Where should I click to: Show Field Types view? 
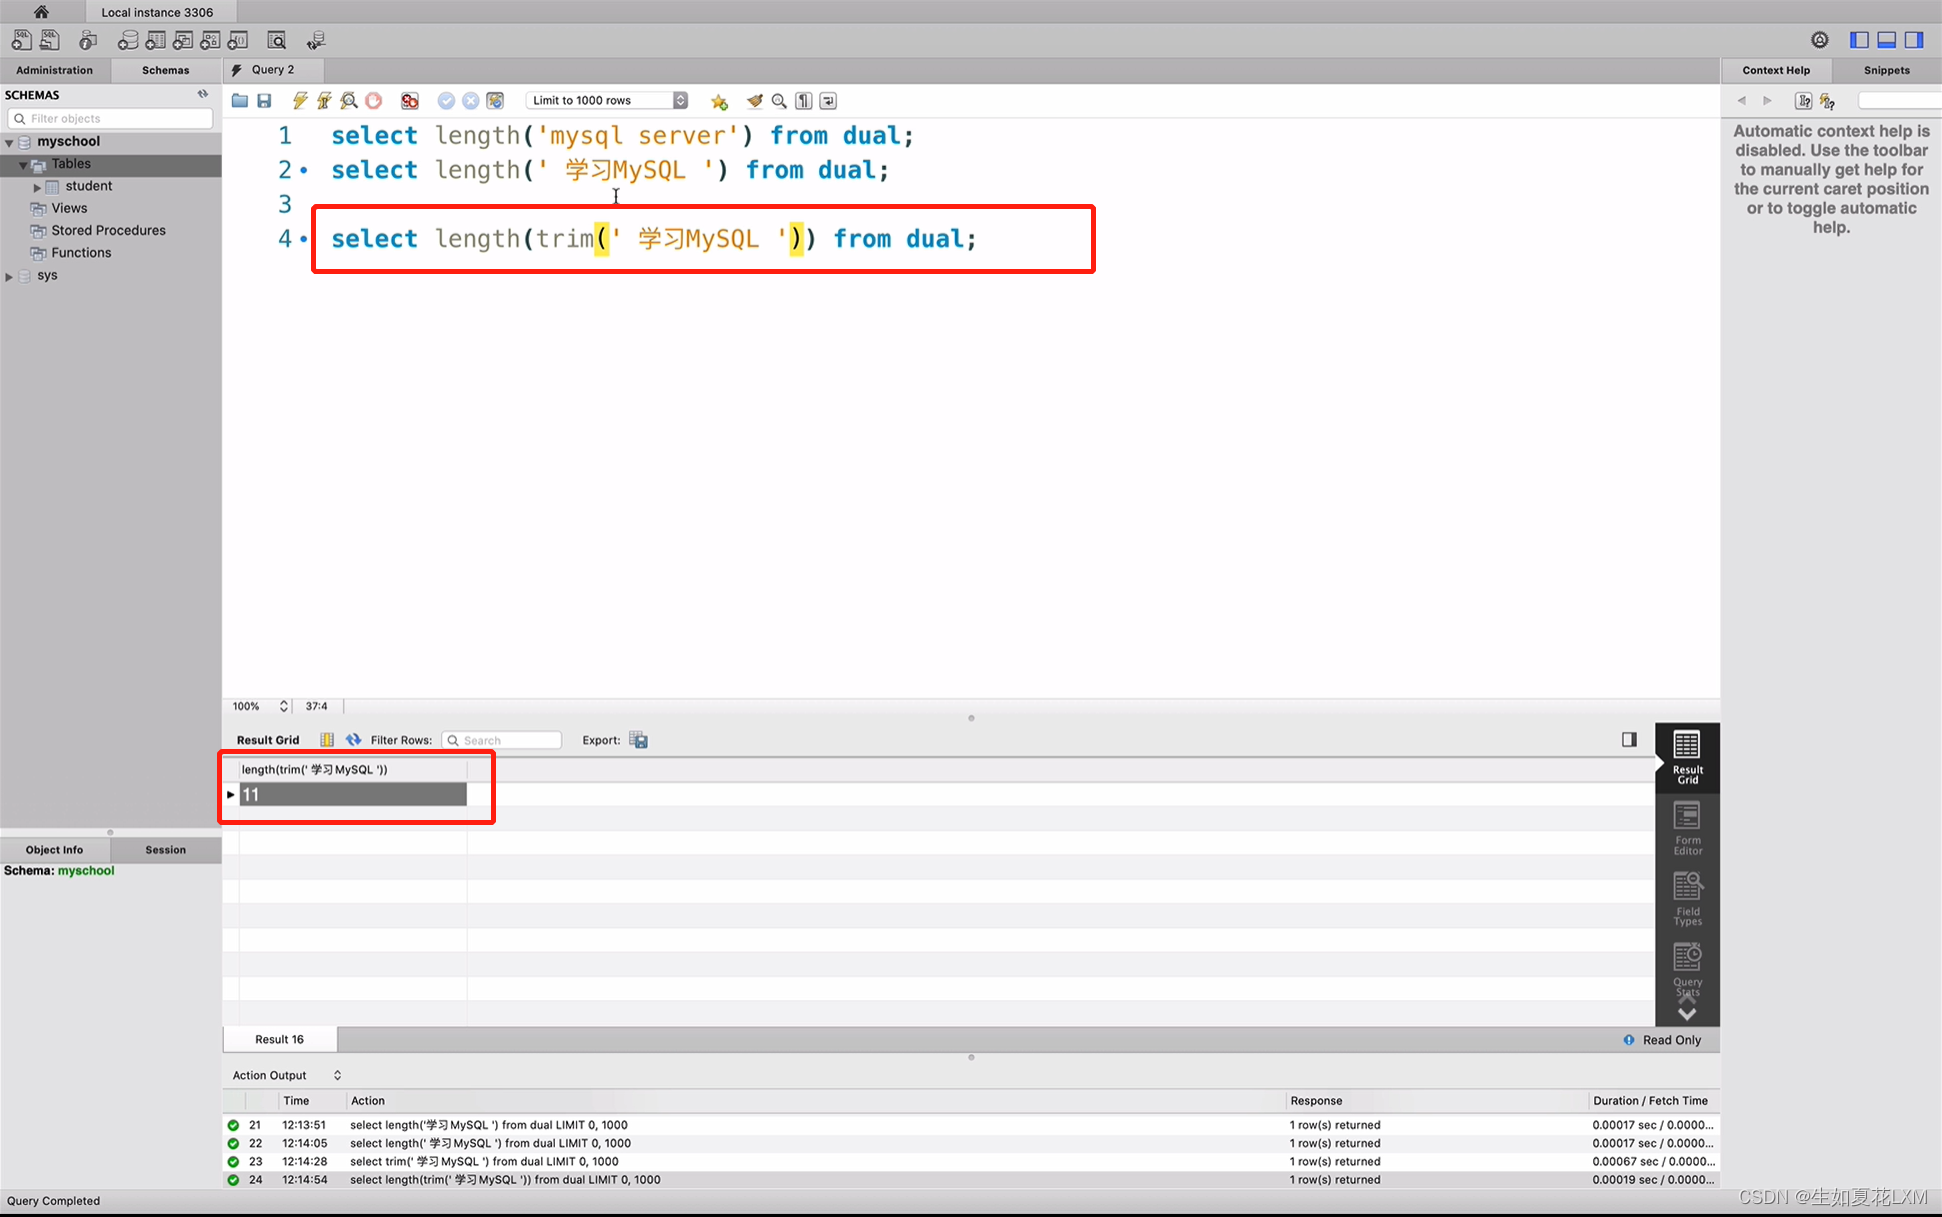(1687, 899)
